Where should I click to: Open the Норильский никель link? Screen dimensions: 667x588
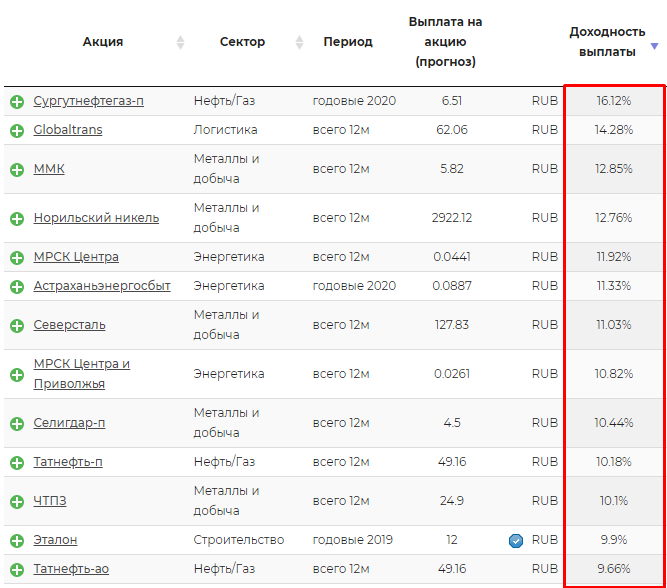[96, 217]
